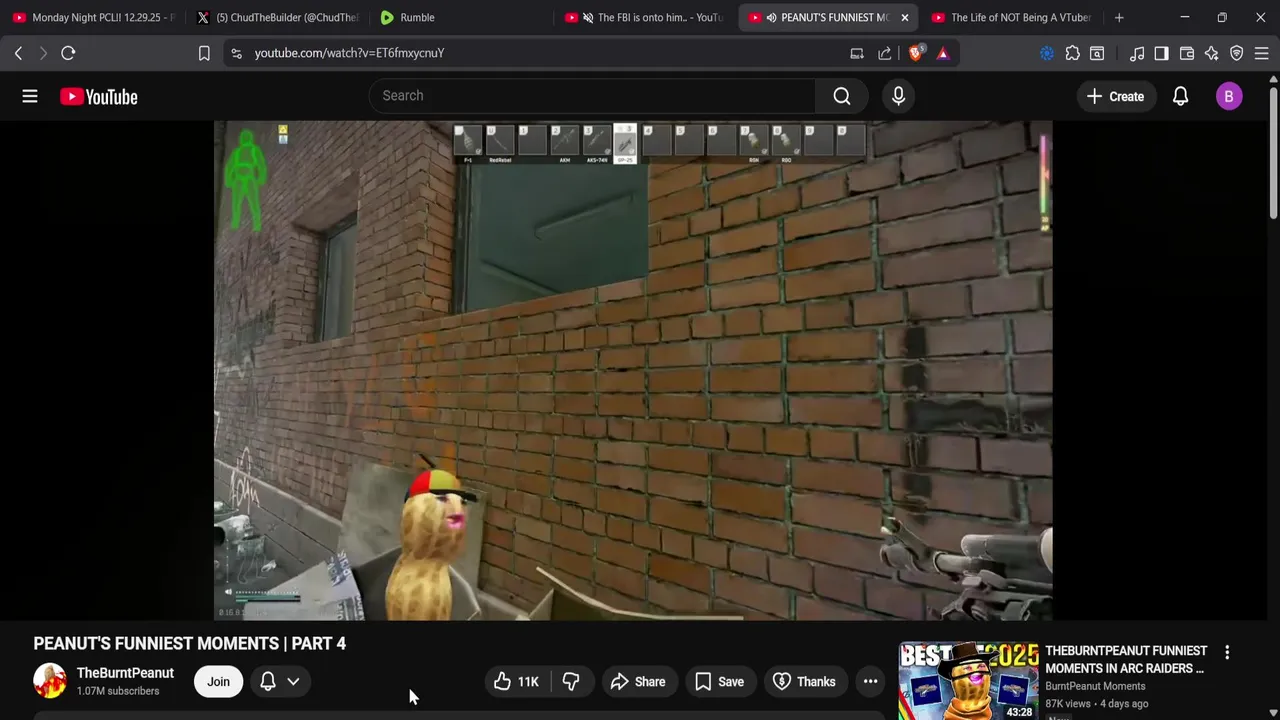Open options for the recommended video

(1227, 652)
